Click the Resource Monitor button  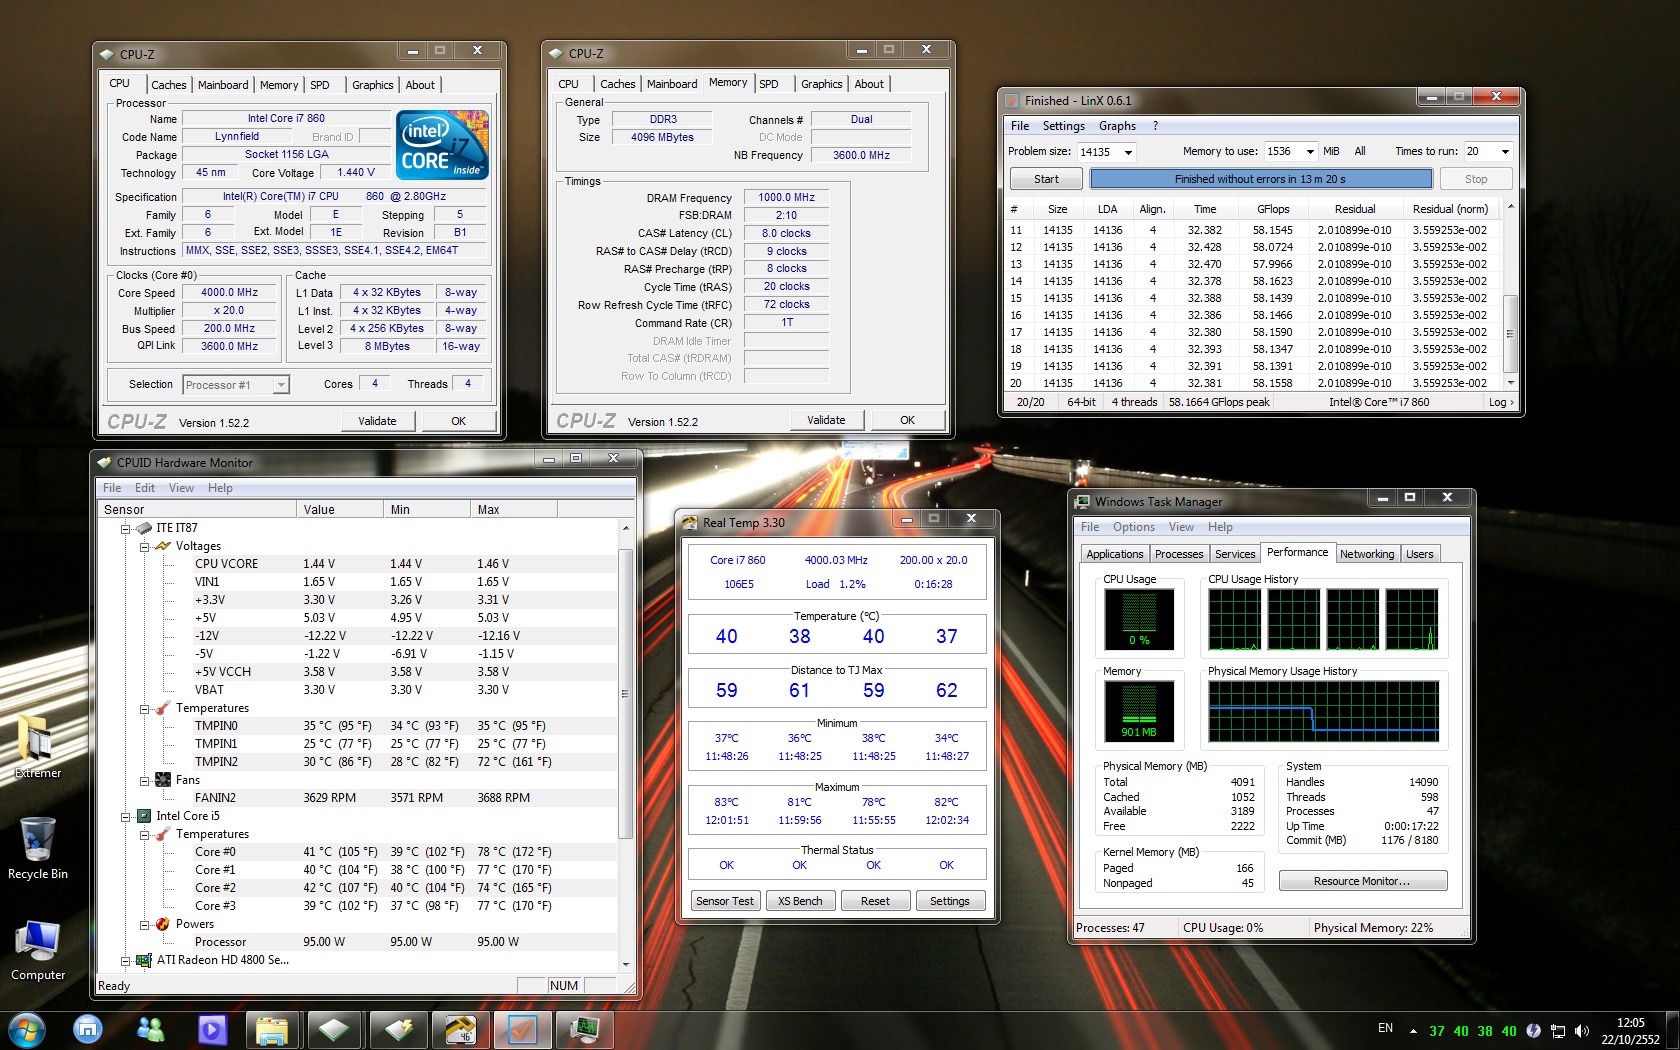click(x=1362, y=881)
